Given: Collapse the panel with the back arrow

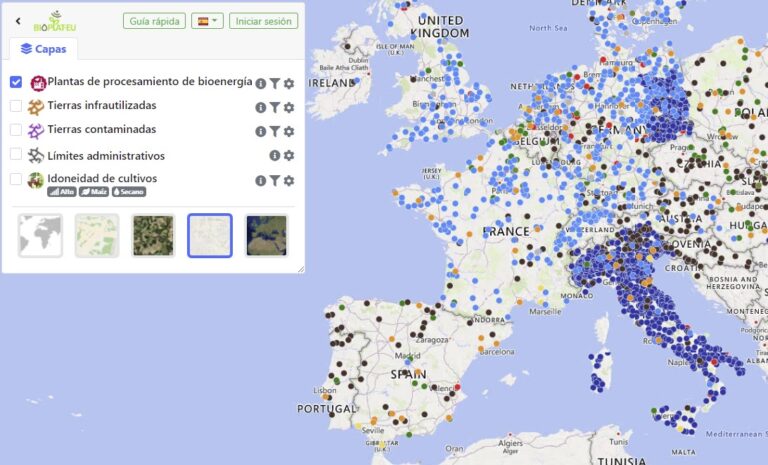Looking at the screenshot, I should (x=18, y=21).
